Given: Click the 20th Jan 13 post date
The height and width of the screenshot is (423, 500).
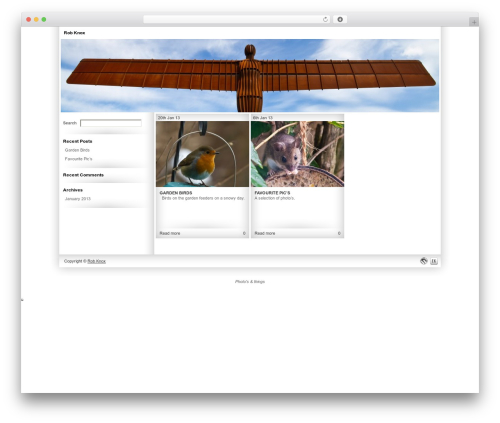Looking at the screenshot, I should tap(169, 118).
